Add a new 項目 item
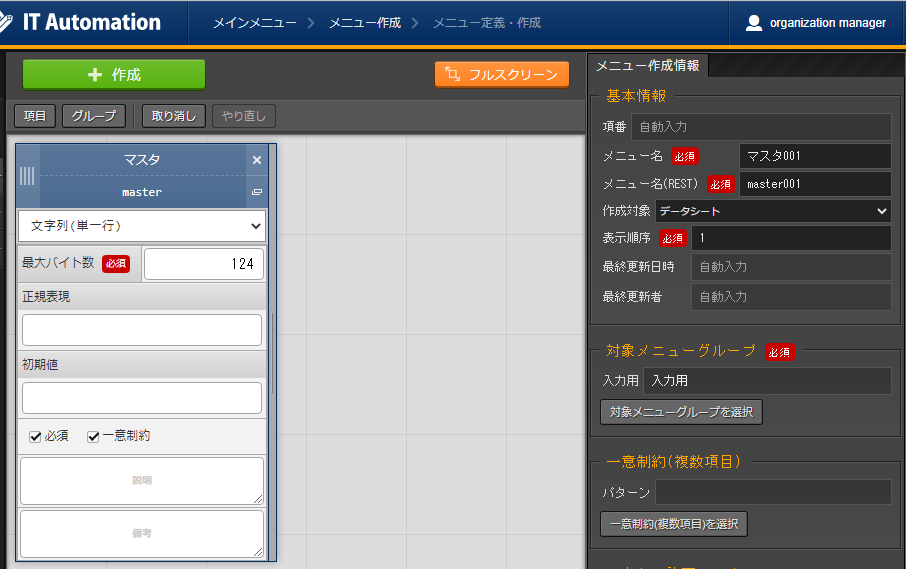This screenshot has height=569, width=906. (x=35, y=116)
